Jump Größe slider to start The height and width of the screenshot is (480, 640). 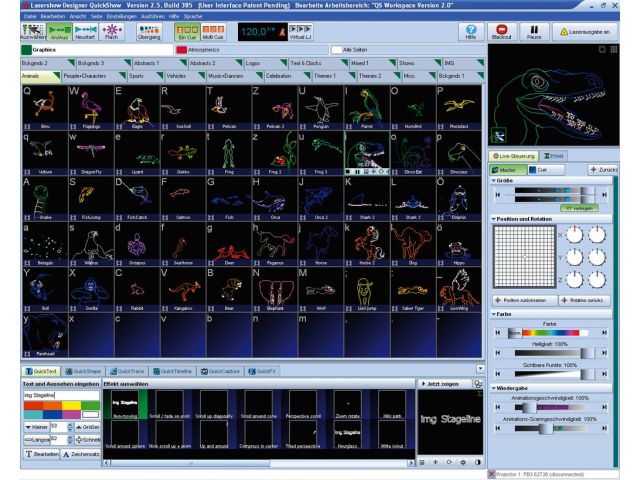498,195
